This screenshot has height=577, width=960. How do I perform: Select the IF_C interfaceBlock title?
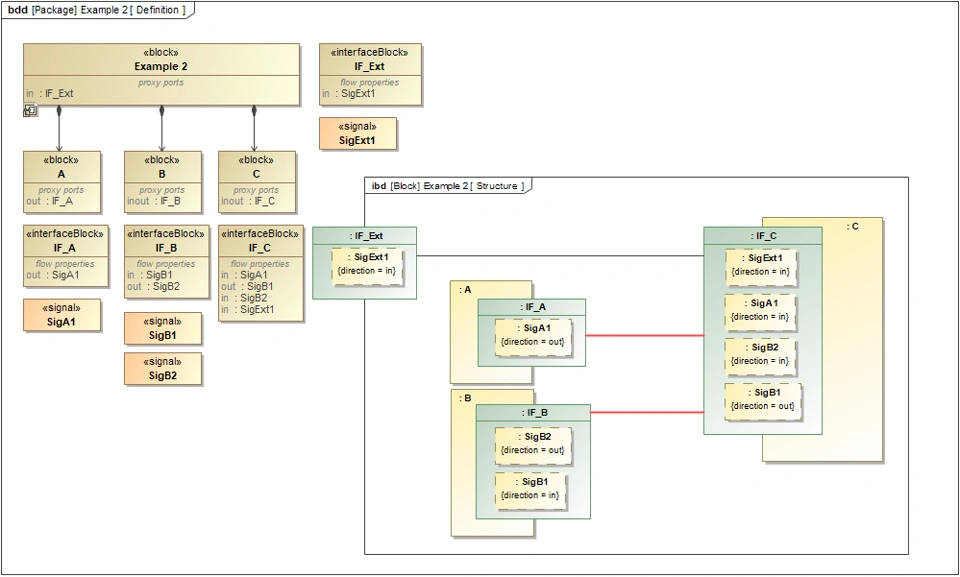coord(260,247)
